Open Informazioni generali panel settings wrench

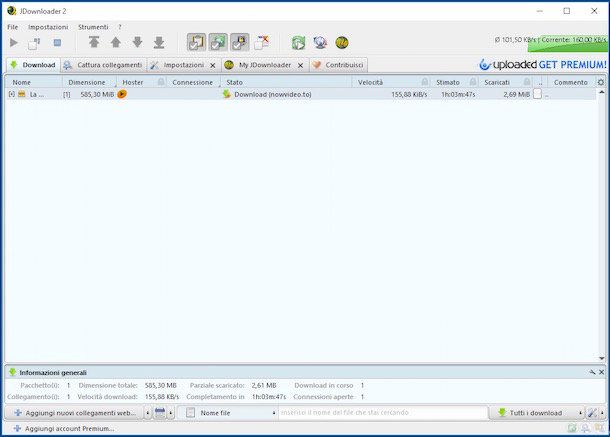pos(592,372)
